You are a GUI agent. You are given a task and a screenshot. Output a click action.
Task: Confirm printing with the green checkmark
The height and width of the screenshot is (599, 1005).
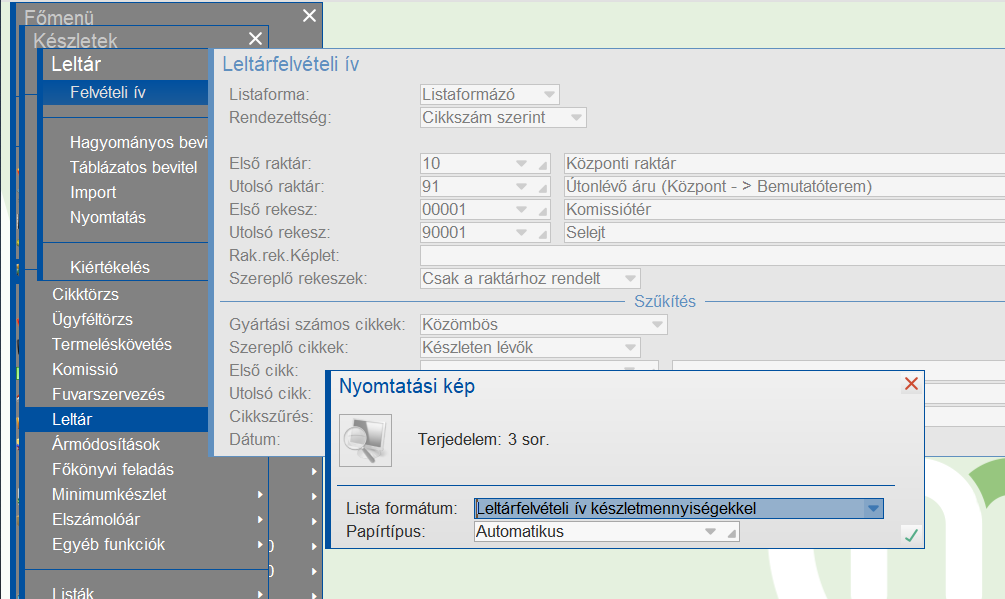pyautogui.click(x=910, y=536)
